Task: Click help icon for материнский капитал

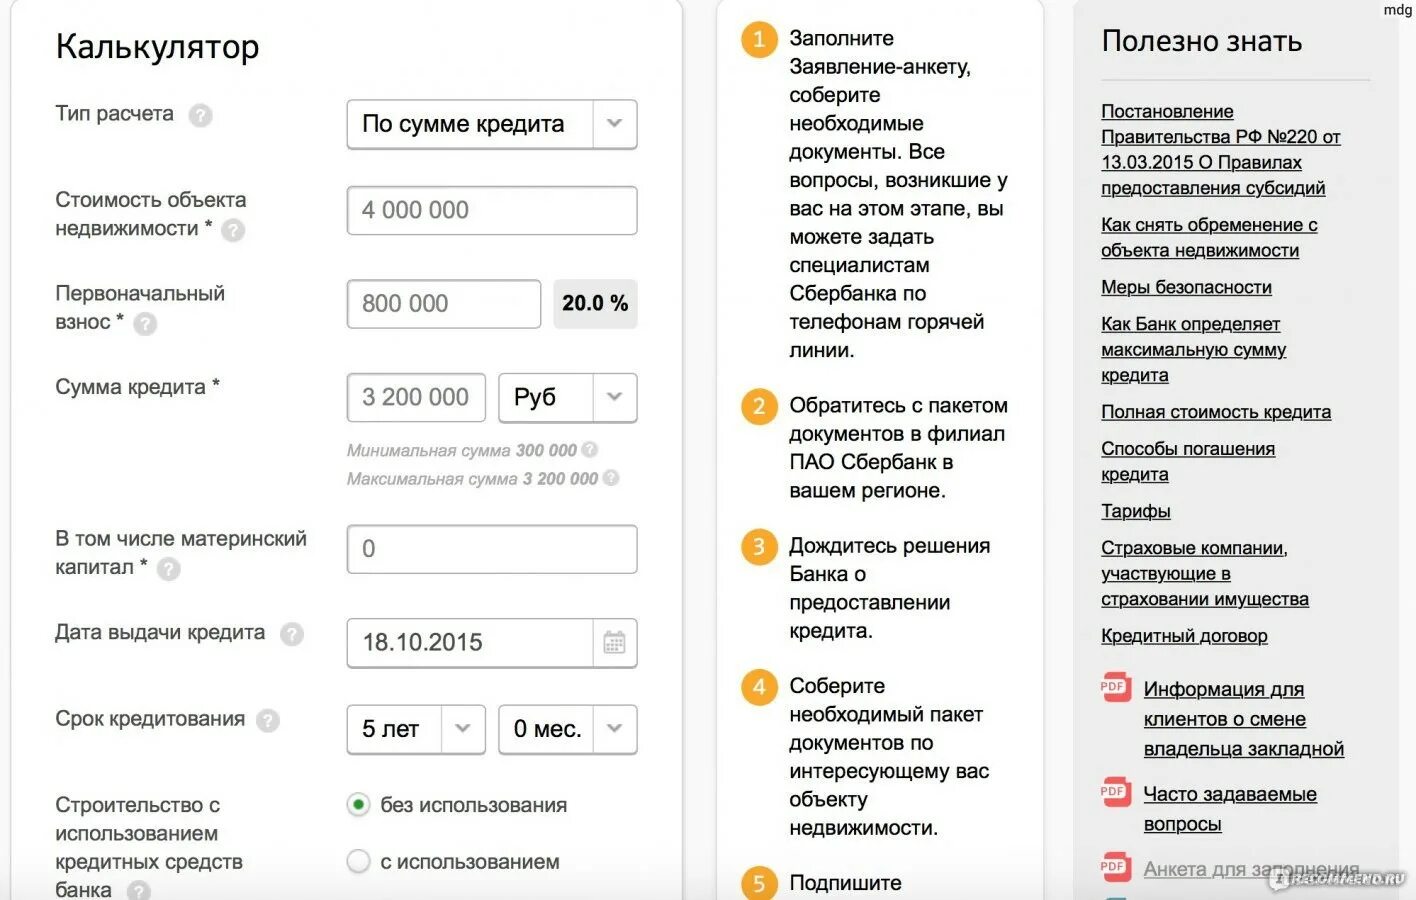Action: (169, 569)
